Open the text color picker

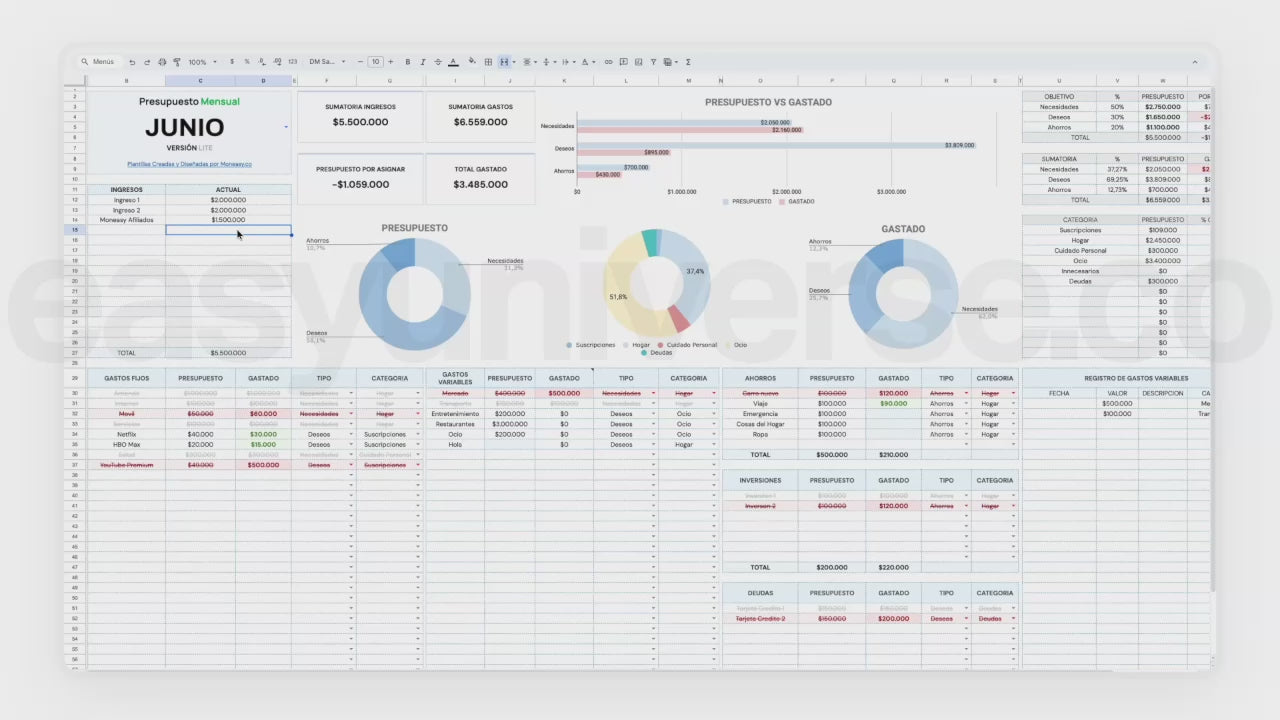pos(453,62)
